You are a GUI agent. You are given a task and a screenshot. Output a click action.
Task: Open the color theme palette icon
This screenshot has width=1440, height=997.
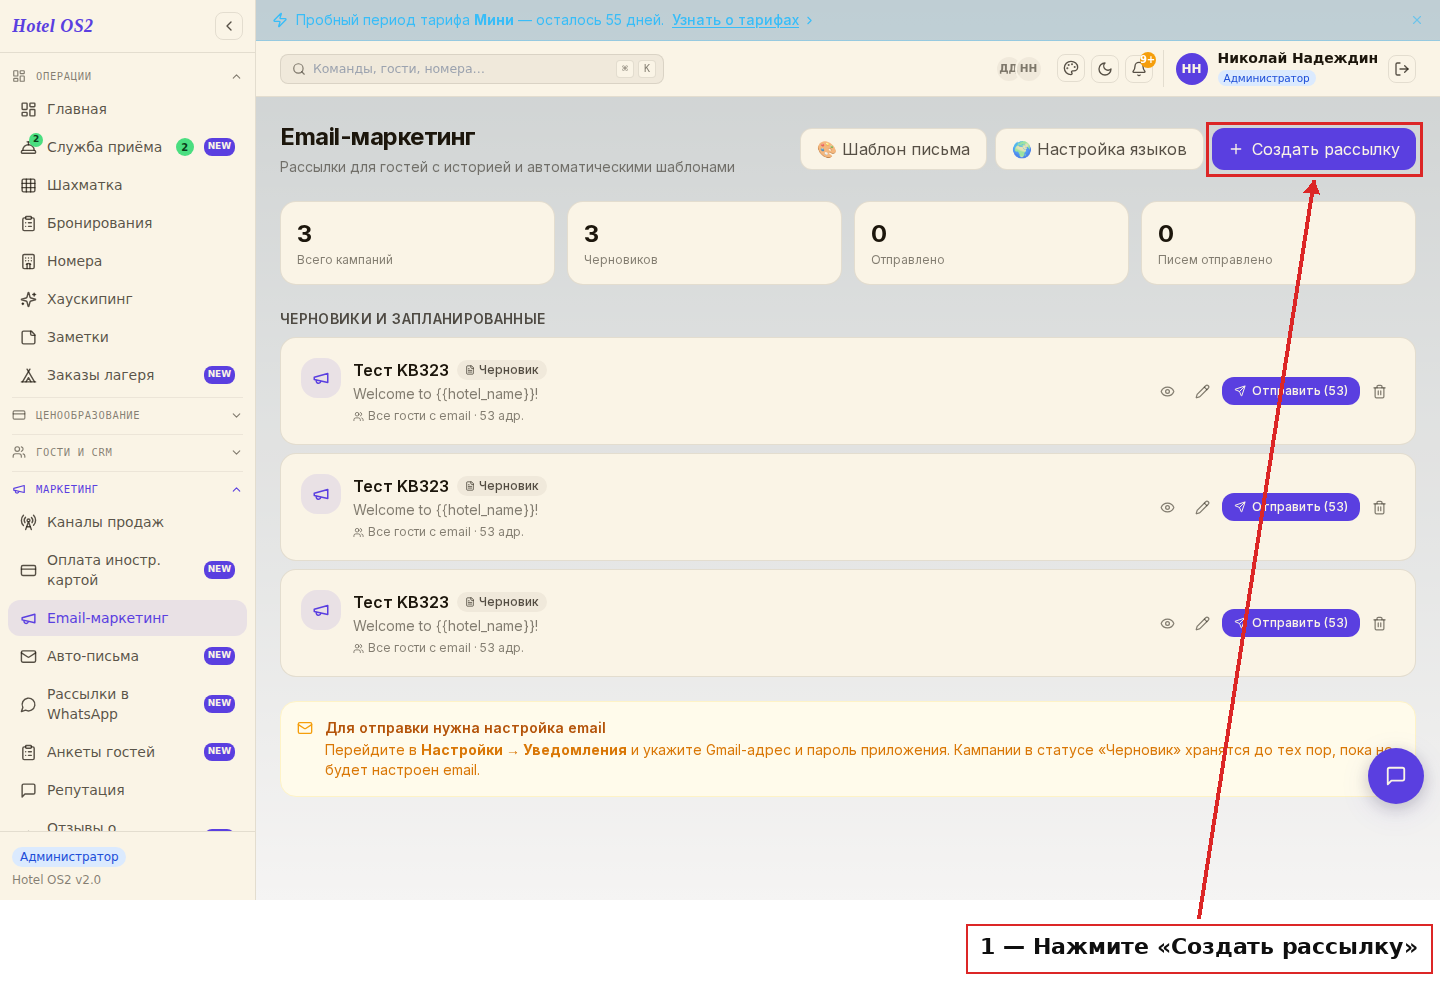coord(1071,69)
